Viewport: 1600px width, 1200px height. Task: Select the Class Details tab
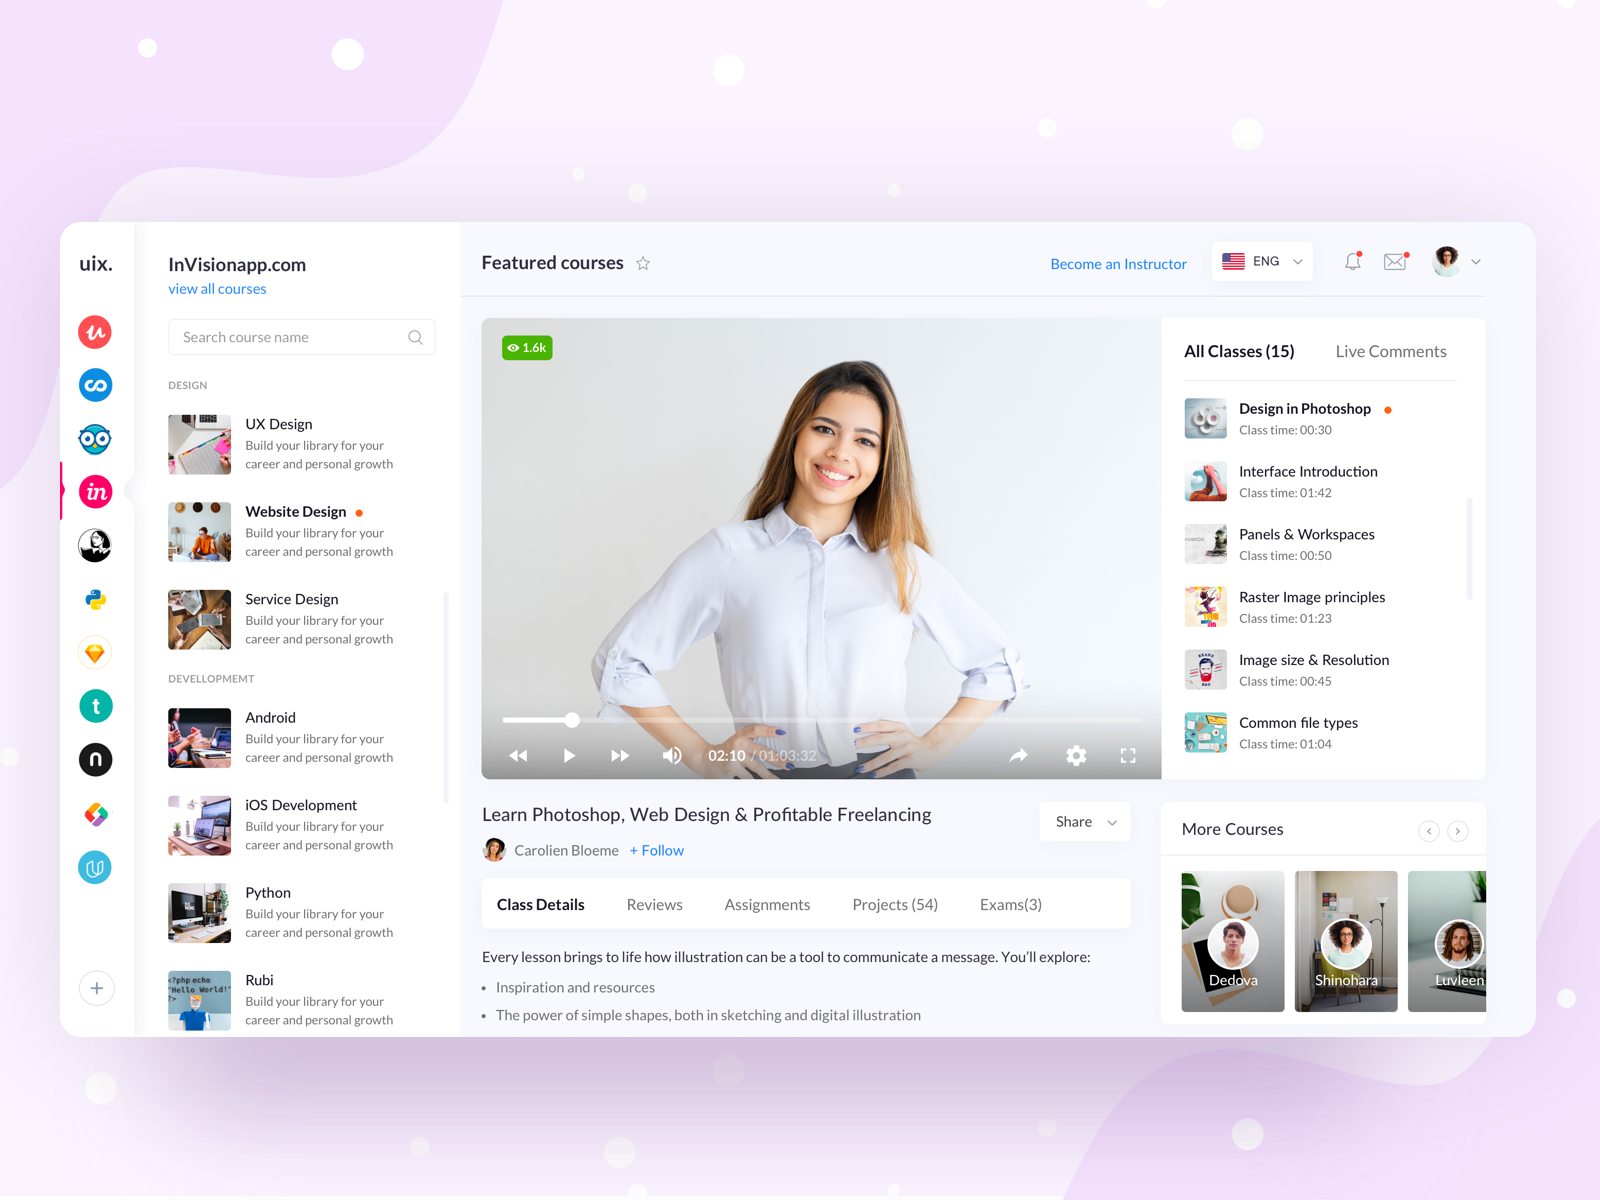click(541, 904)
